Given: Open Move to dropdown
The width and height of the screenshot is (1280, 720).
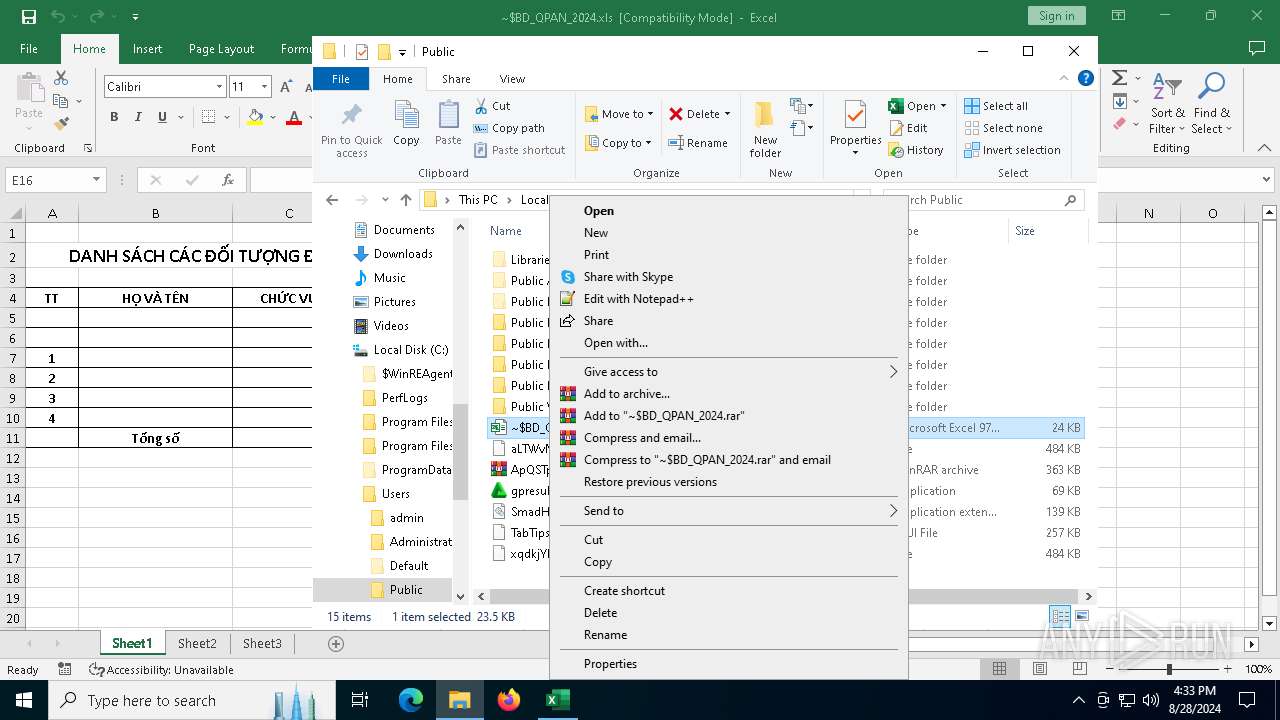Looking at the screenshot, I should coord(618,114).
